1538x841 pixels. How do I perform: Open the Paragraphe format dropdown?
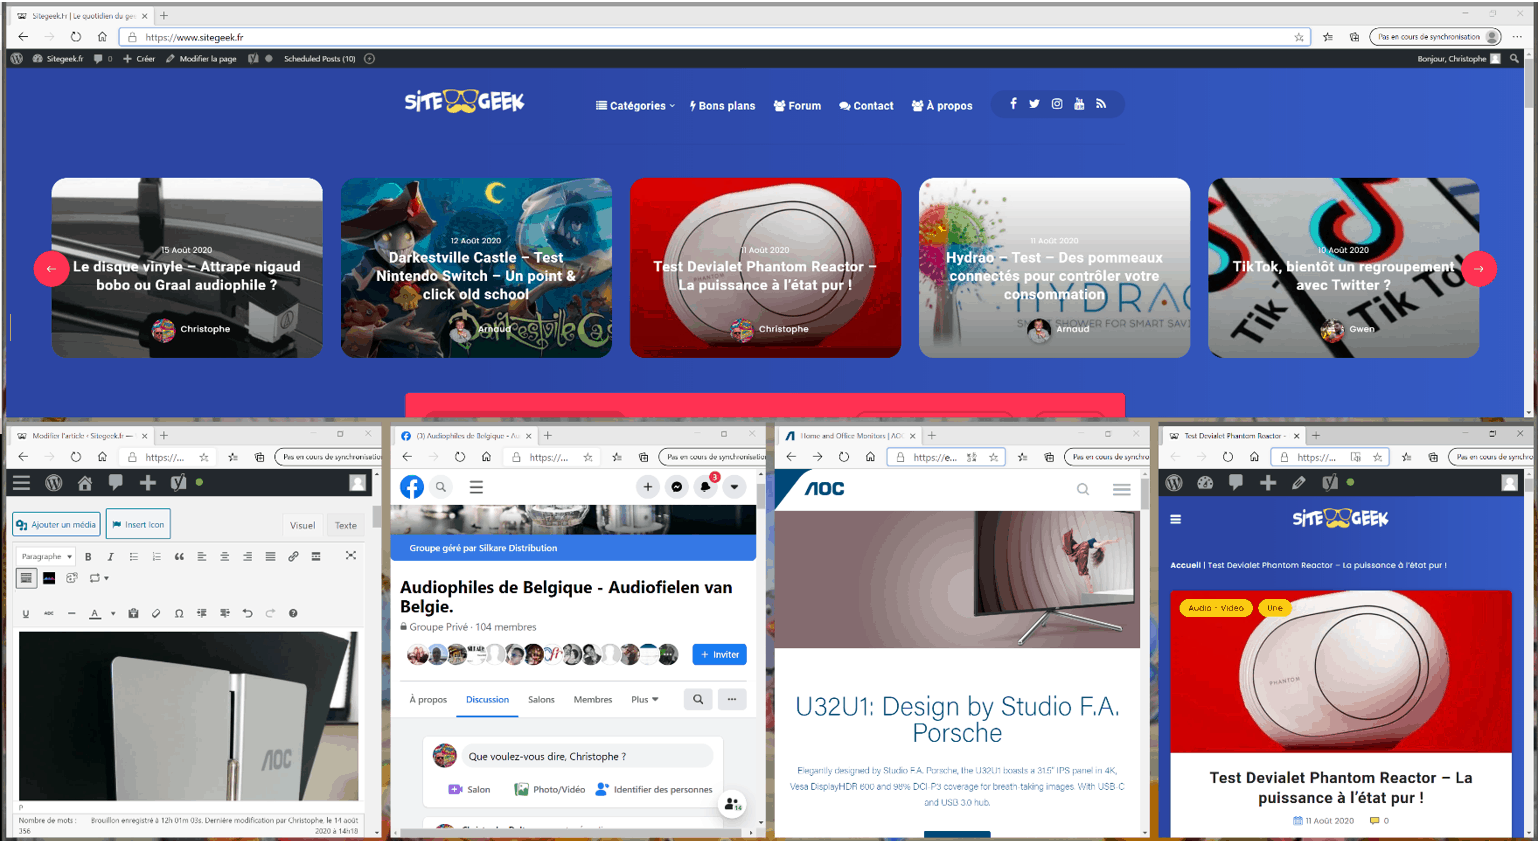point(47,557)
